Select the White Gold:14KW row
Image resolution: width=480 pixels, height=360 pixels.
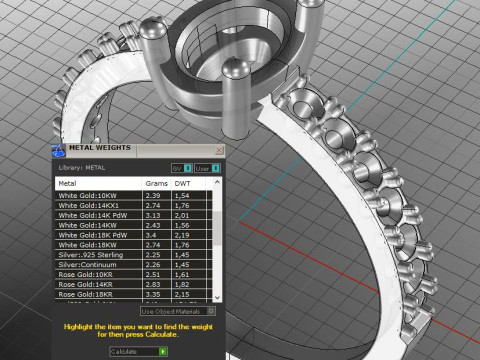pos(134,225)
